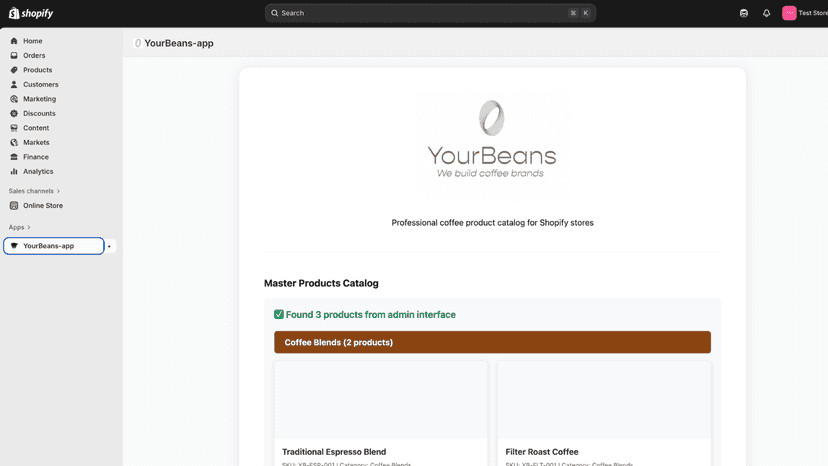Click Traditional Espresso Blend product image
Image resolution: width=828 pixels, height=466 pixels.
click(x=381, y=400)
